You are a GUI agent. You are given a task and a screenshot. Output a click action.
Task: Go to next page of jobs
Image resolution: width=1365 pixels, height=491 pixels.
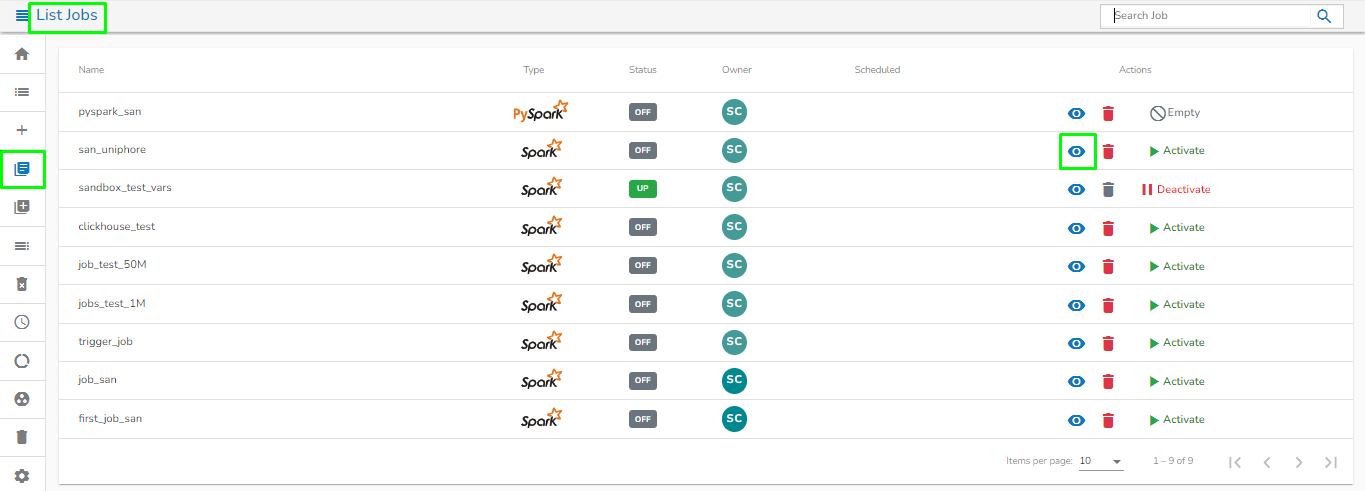coord(1298,462)
